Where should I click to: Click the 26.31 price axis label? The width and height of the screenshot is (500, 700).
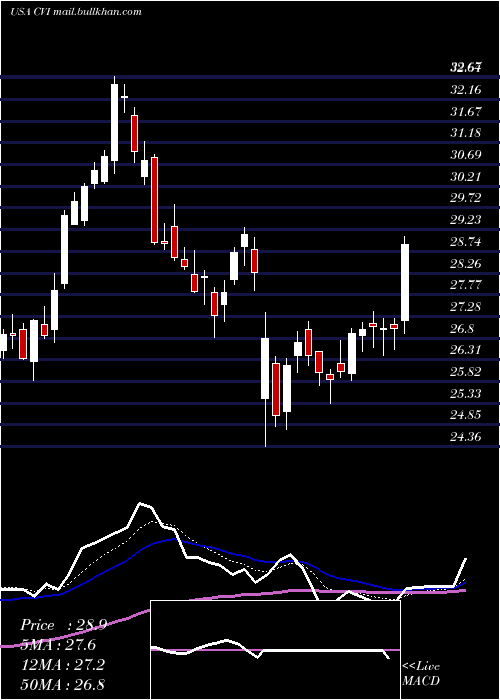point(466,350)
